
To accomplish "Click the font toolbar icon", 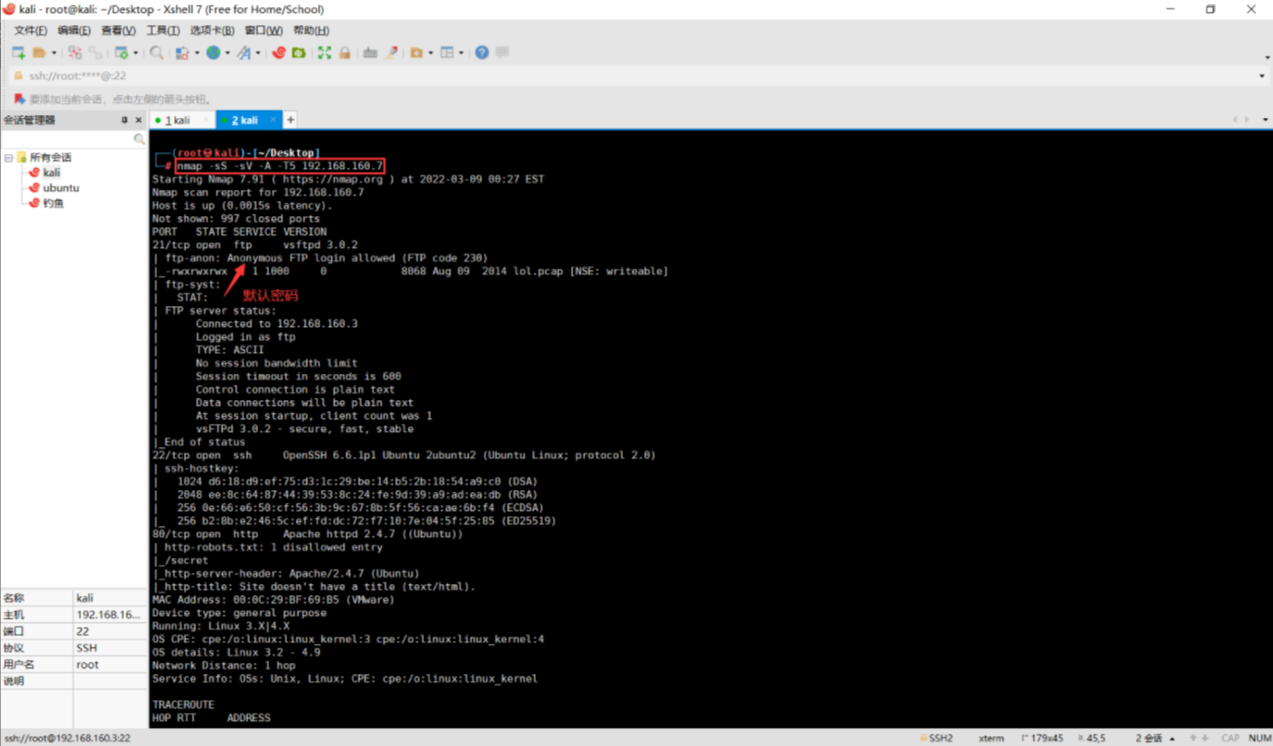I will pos(244,52).
